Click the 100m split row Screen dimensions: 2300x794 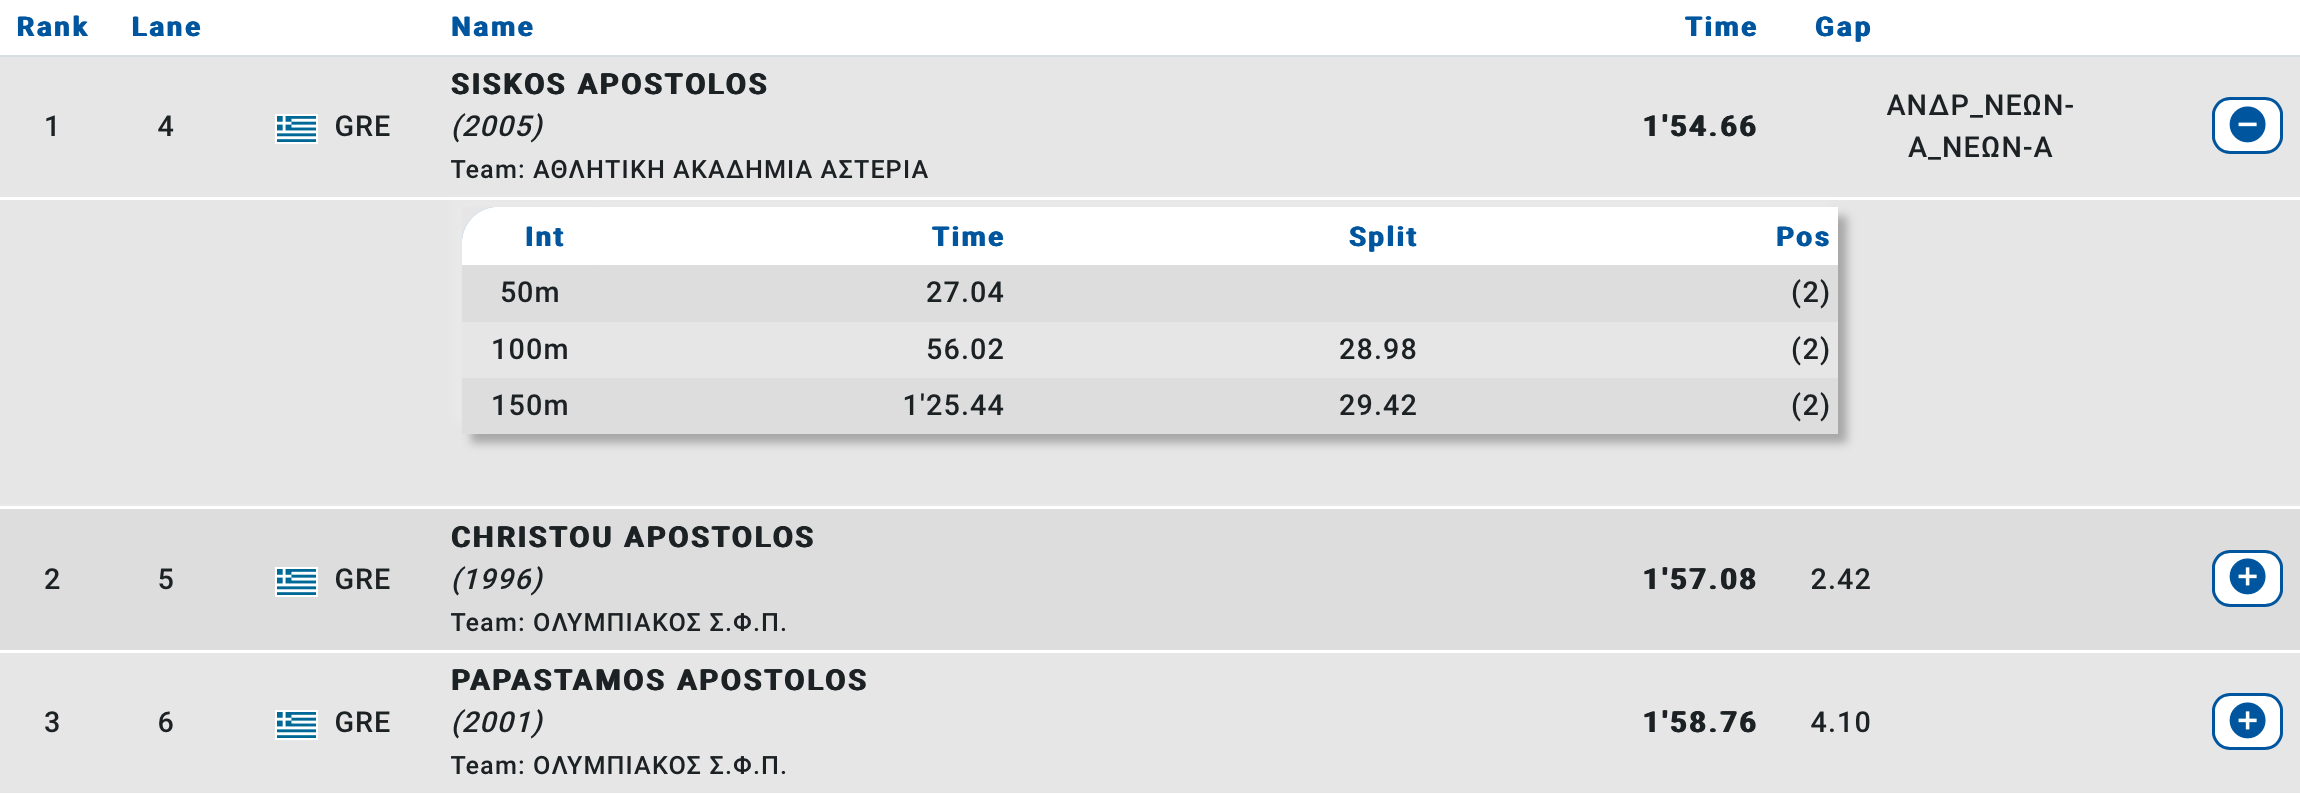[1150, 349]
